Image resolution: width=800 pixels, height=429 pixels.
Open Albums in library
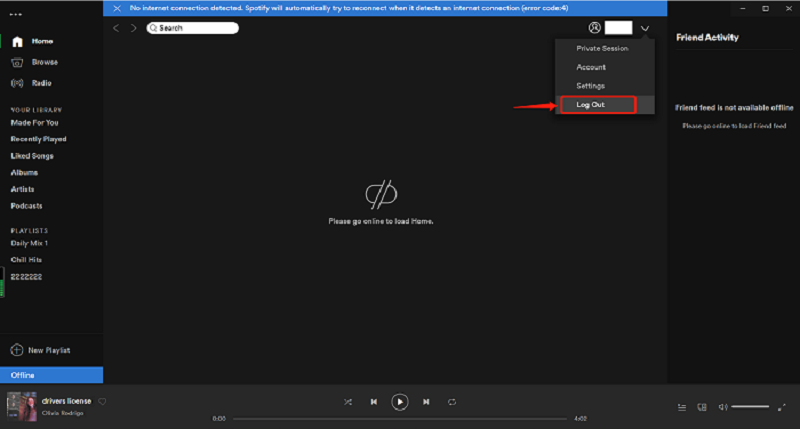coord(24,173)
